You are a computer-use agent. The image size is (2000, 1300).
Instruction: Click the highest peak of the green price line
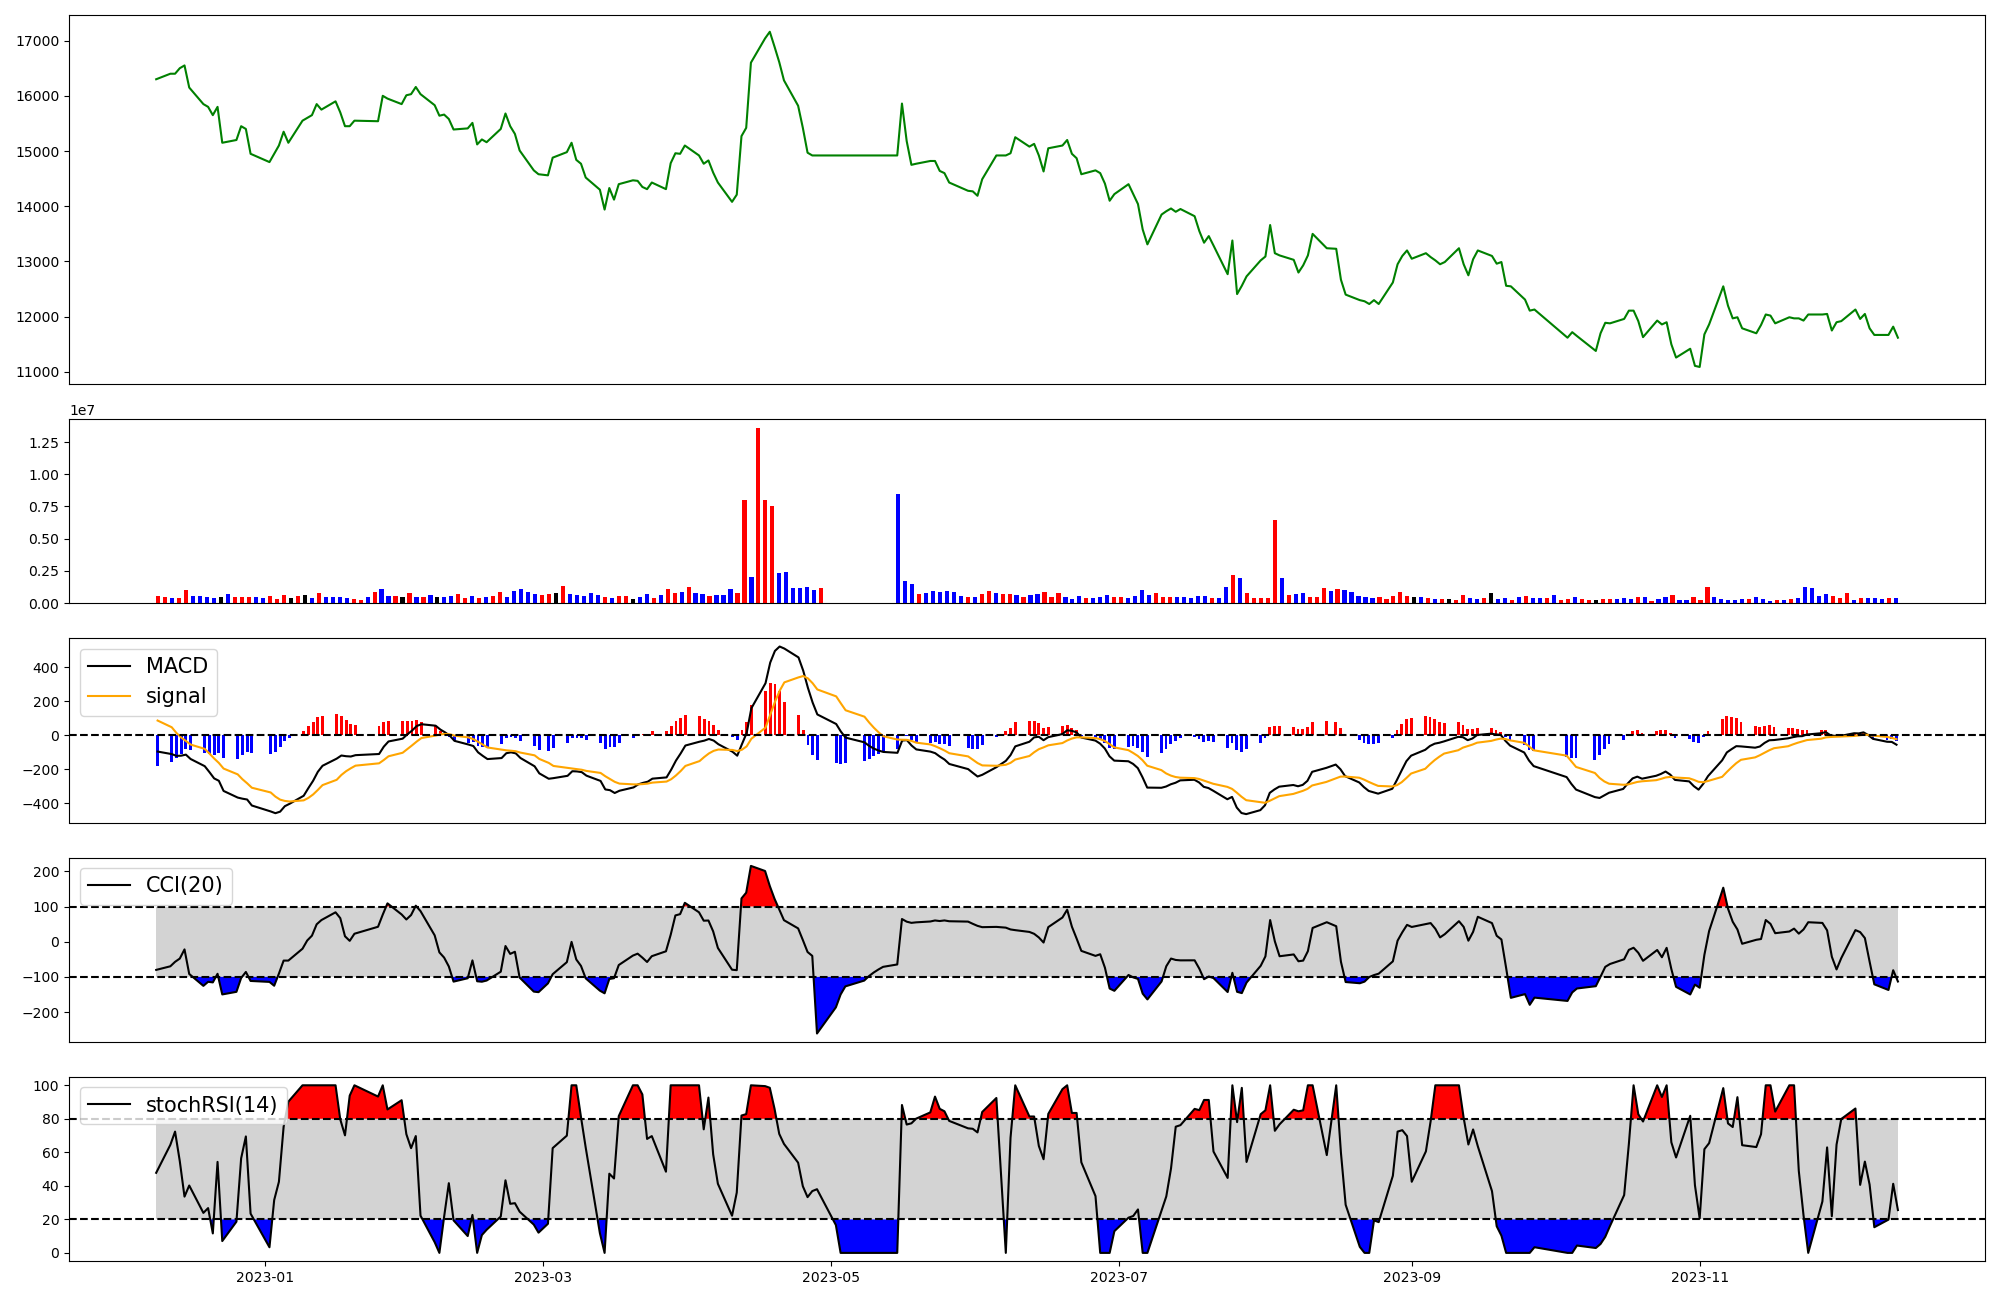click(769, 33)
